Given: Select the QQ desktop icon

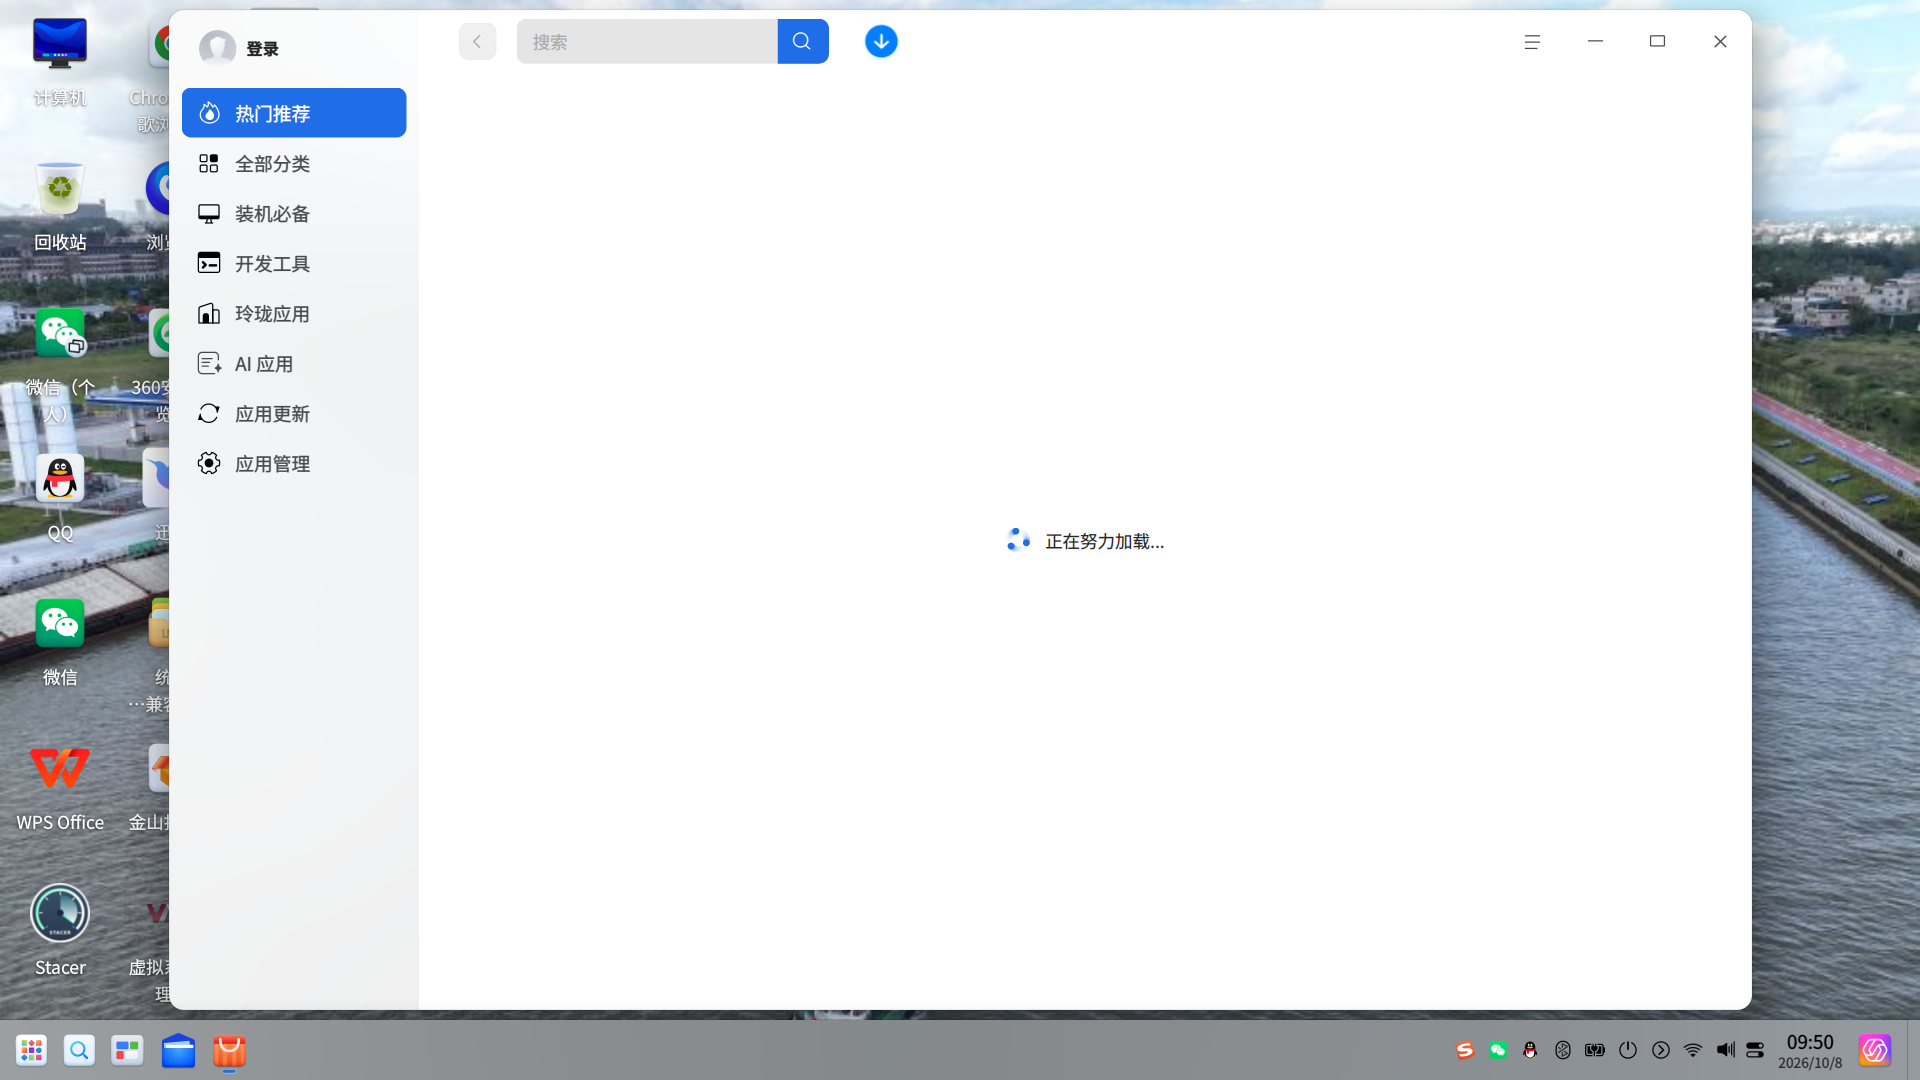Looking at the screenshot, I should point(60,497).
